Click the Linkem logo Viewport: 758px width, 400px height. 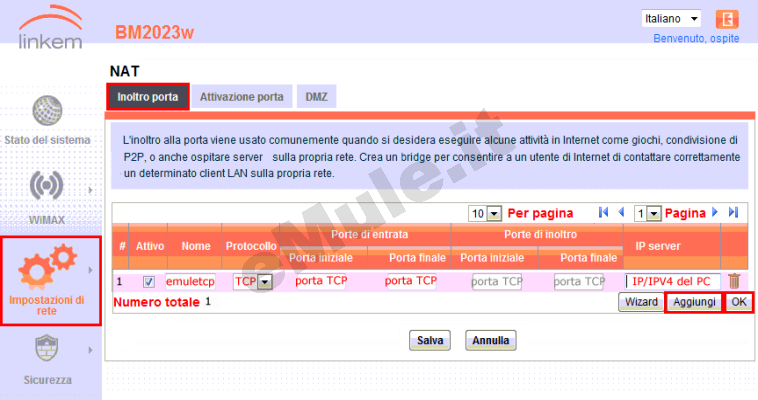50,28
